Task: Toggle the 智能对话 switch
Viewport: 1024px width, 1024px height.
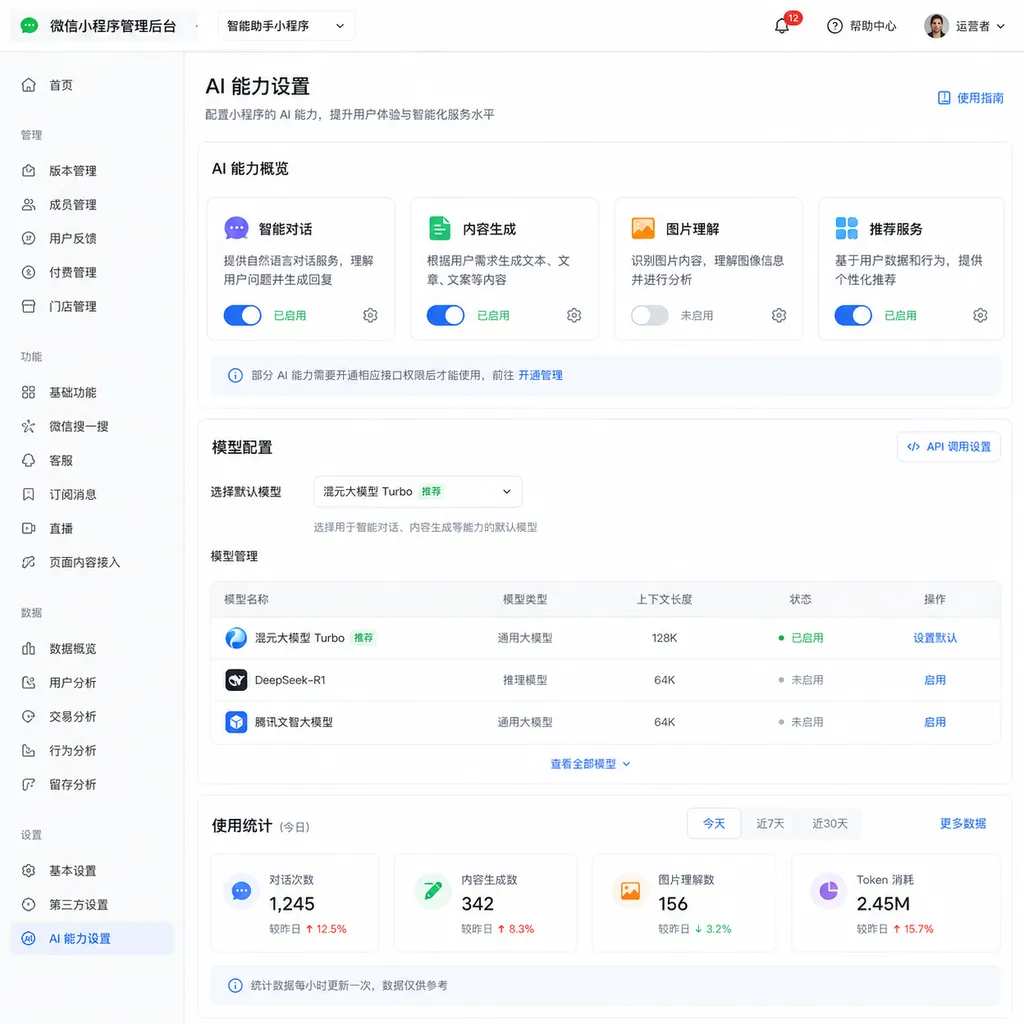Action: coord(242,315)
